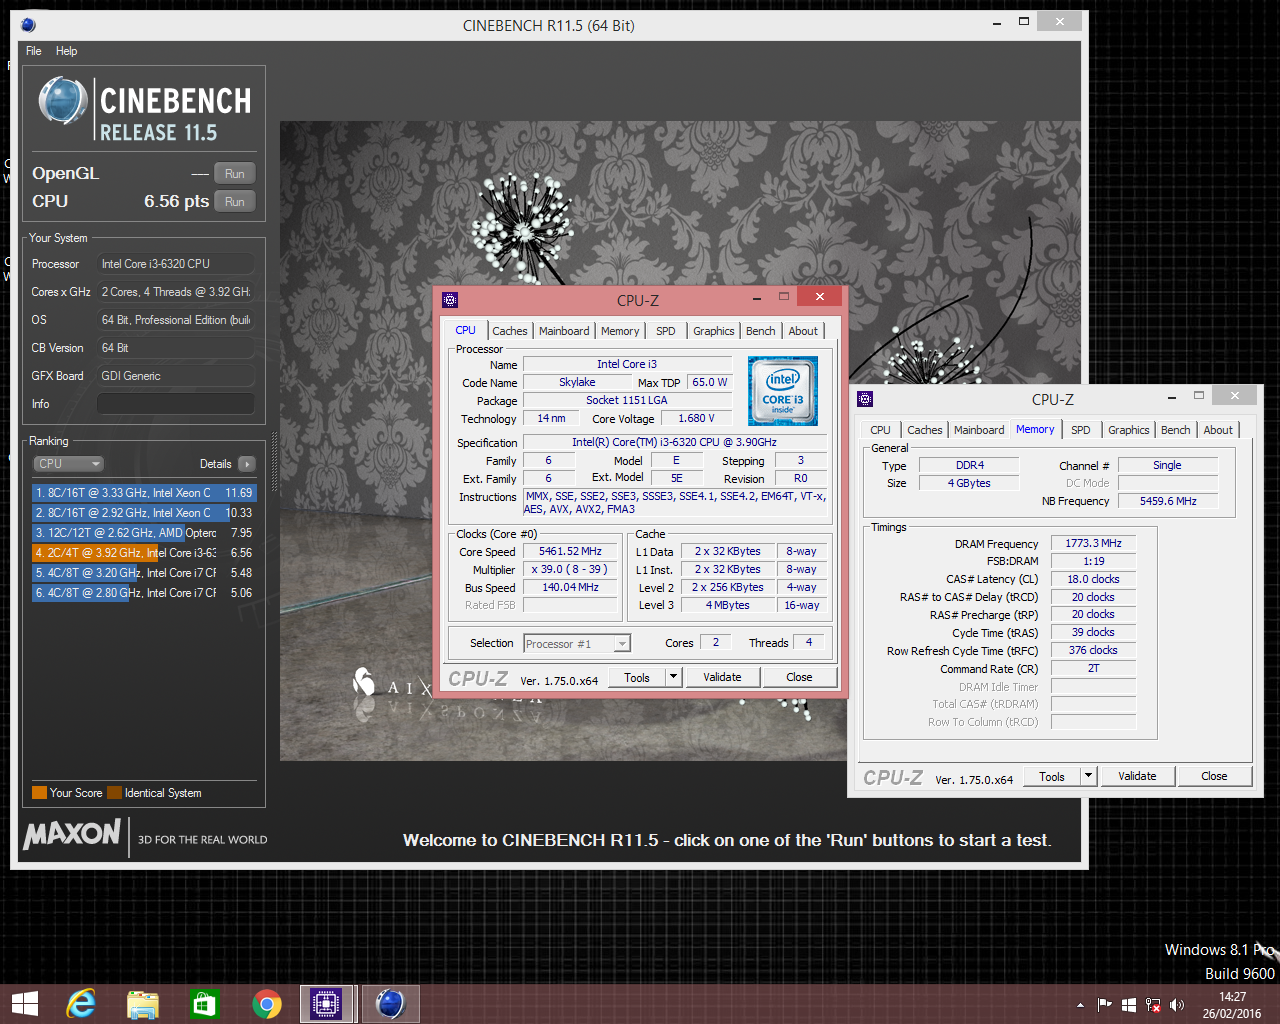The height and width of the screenshot is (1024, 1280).
Task: Click Validate in Memory window
Action: tap(1137, 776)
